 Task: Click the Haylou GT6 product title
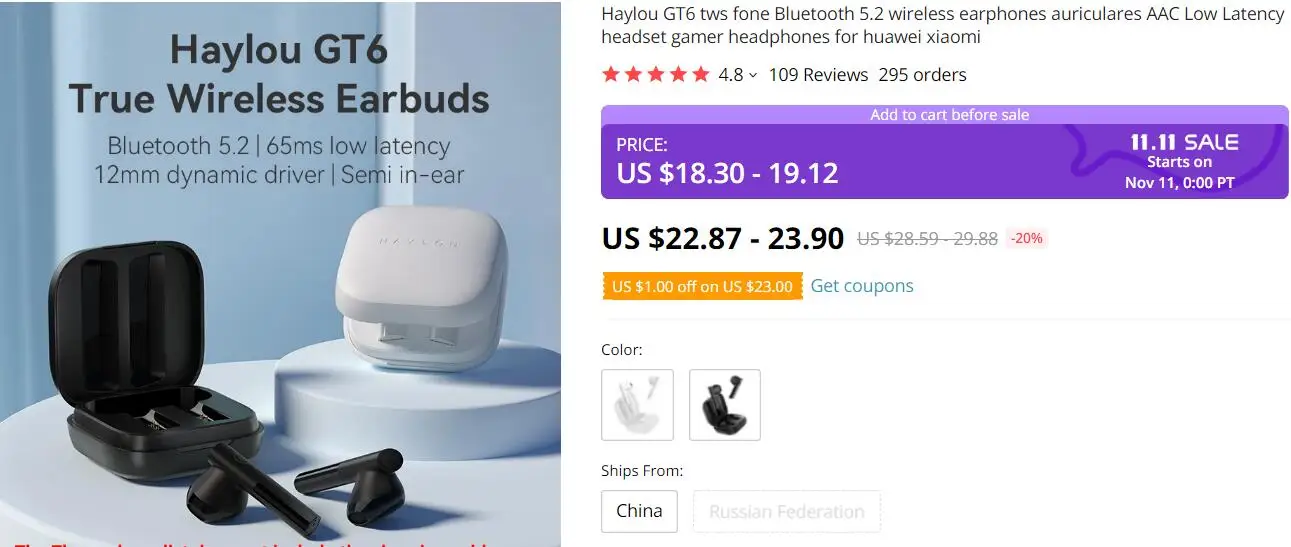[942, 26]
